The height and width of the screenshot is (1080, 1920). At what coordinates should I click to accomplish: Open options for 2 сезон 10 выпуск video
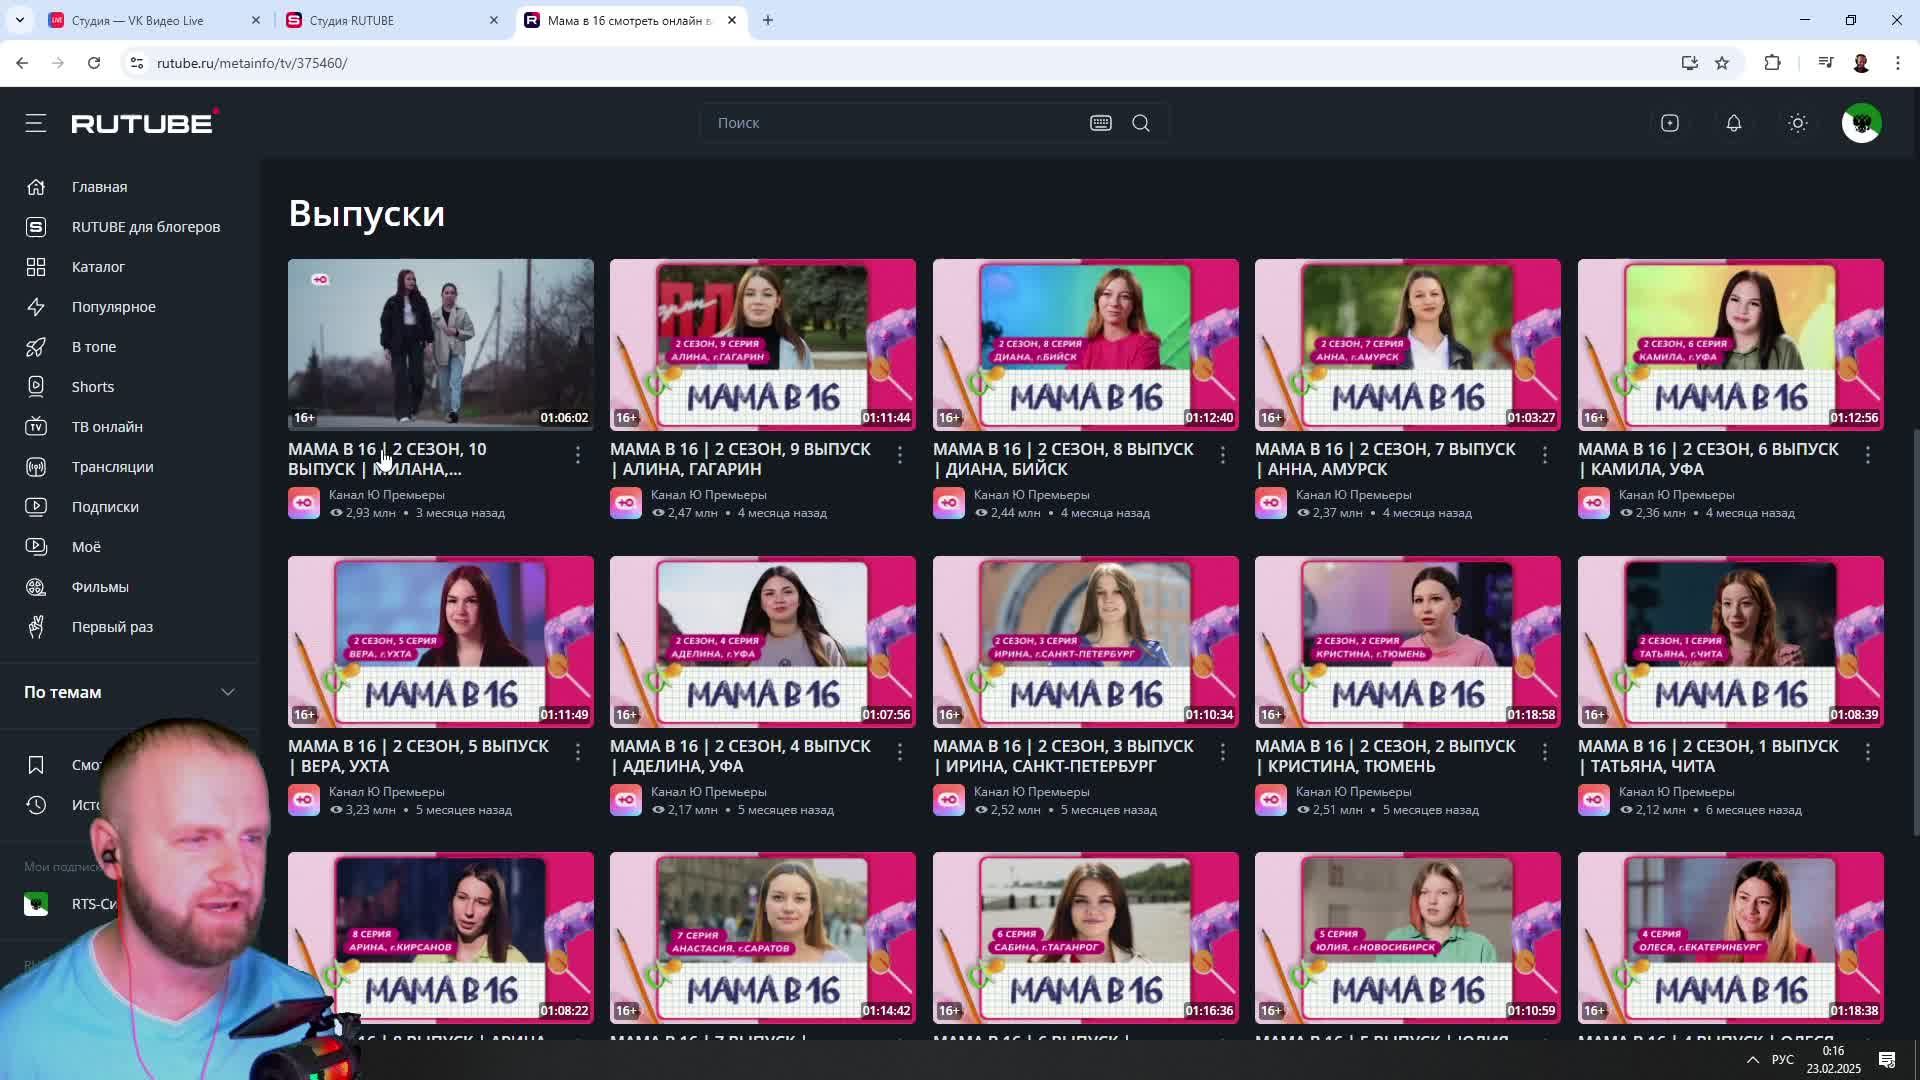(578, 455)
